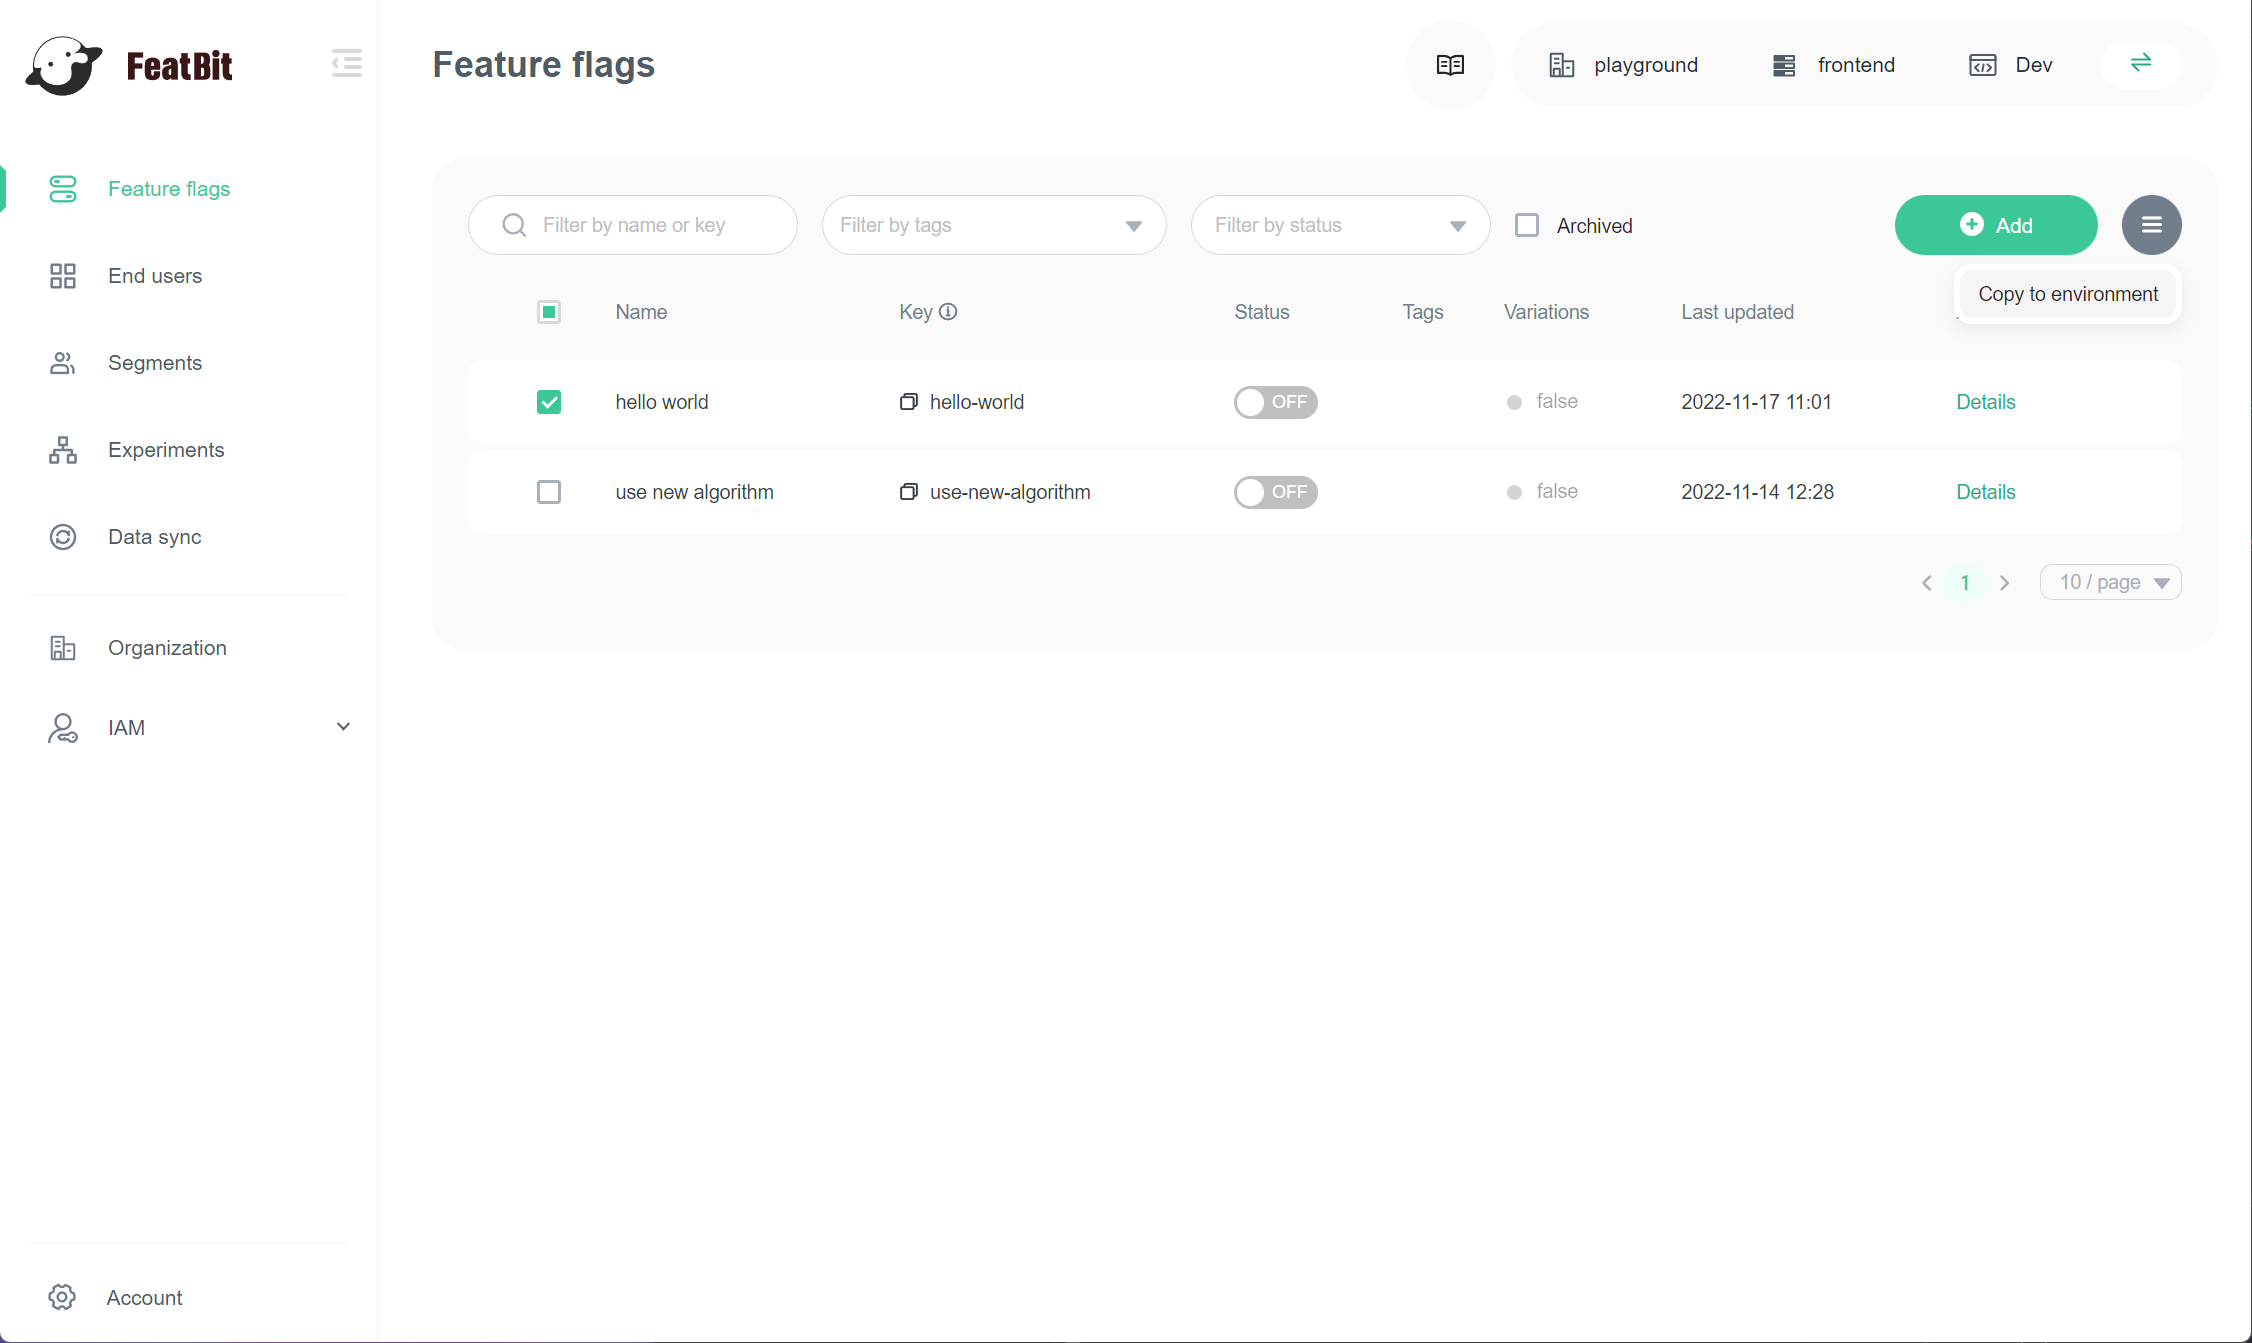Open the Filter by status dropdown
2252x1343 pixels.
(x=1339, y=225)
